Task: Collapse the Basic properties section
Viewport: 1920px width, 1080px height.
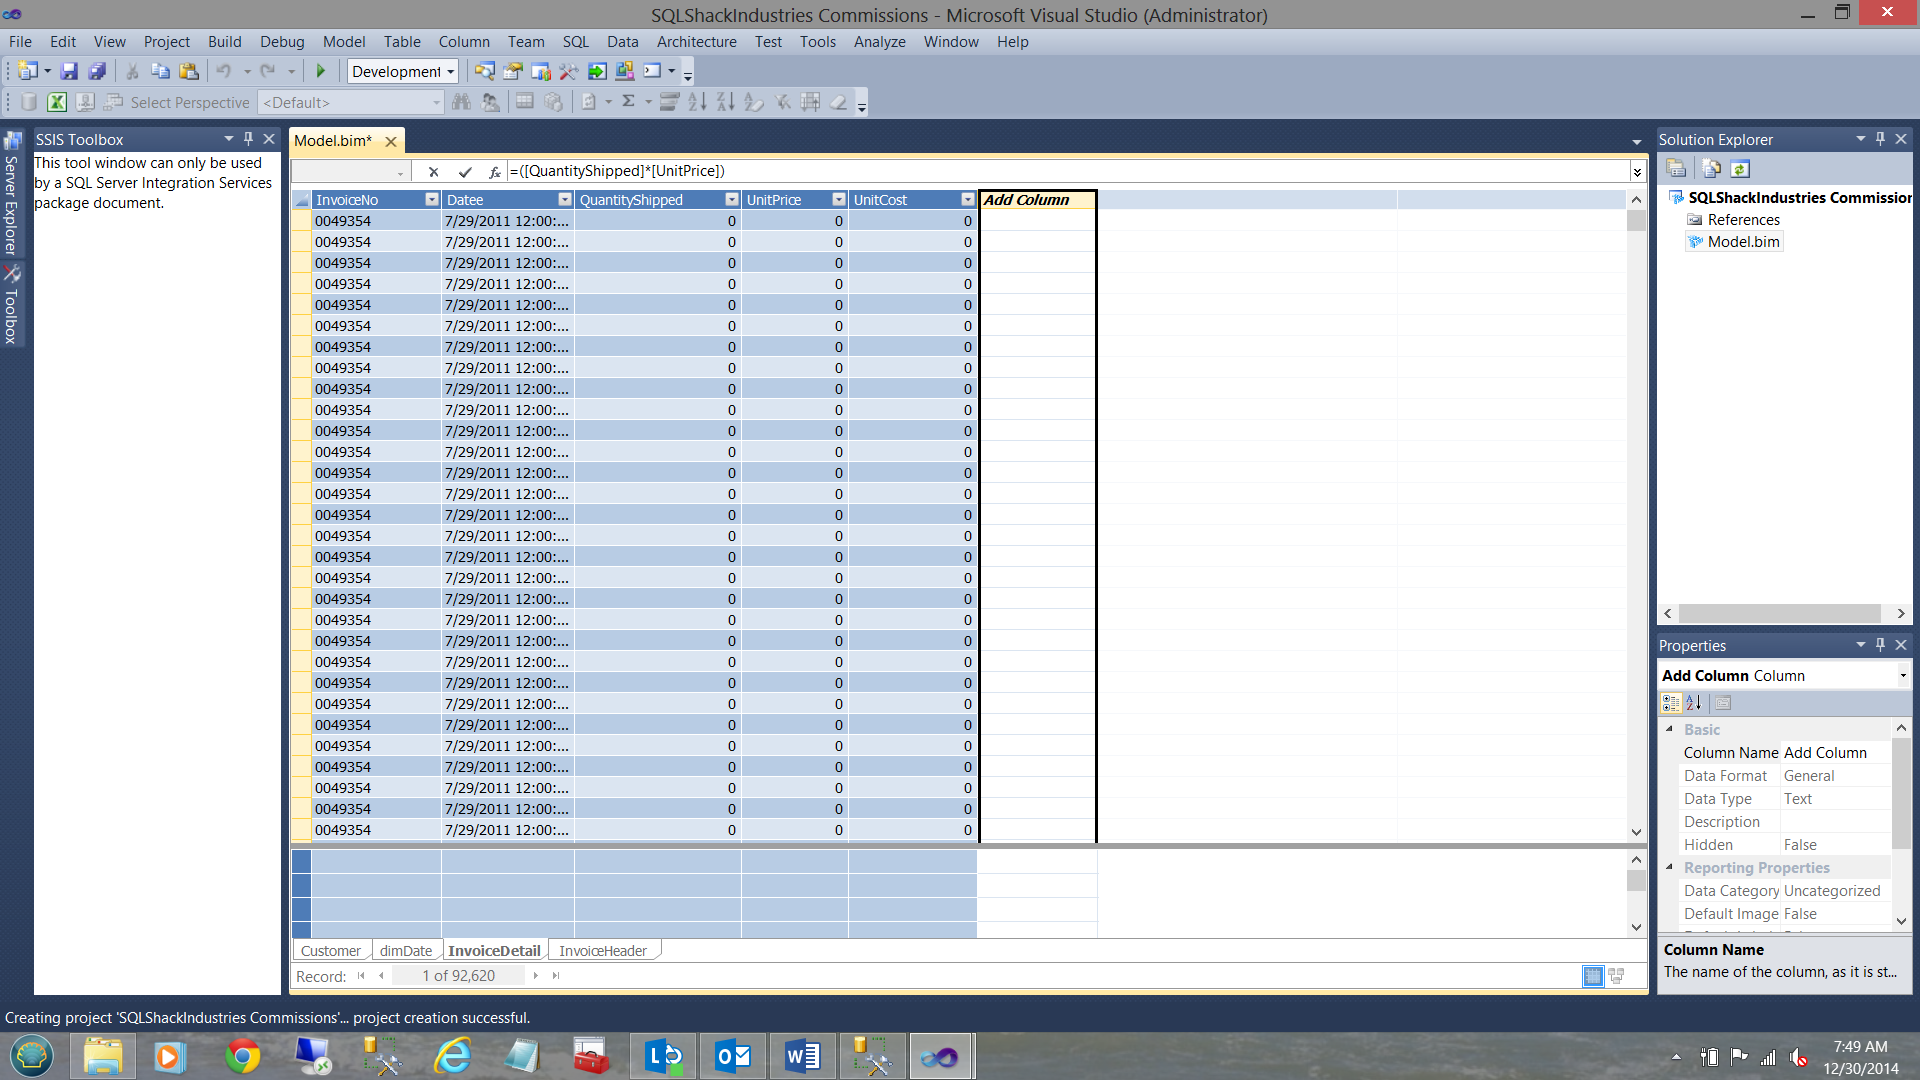Action: (1669, 730)
